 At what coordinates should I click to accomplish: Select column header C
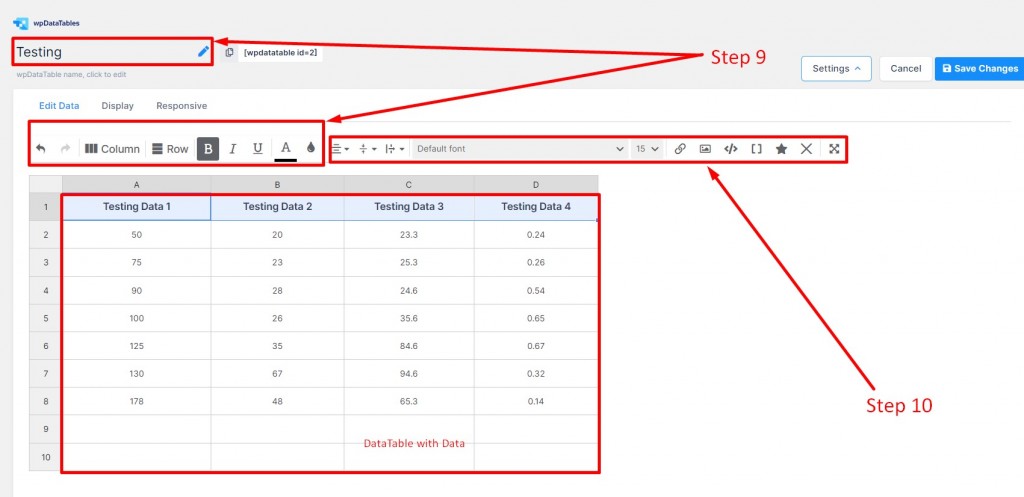pyautogui.click(x=409, y=185)
